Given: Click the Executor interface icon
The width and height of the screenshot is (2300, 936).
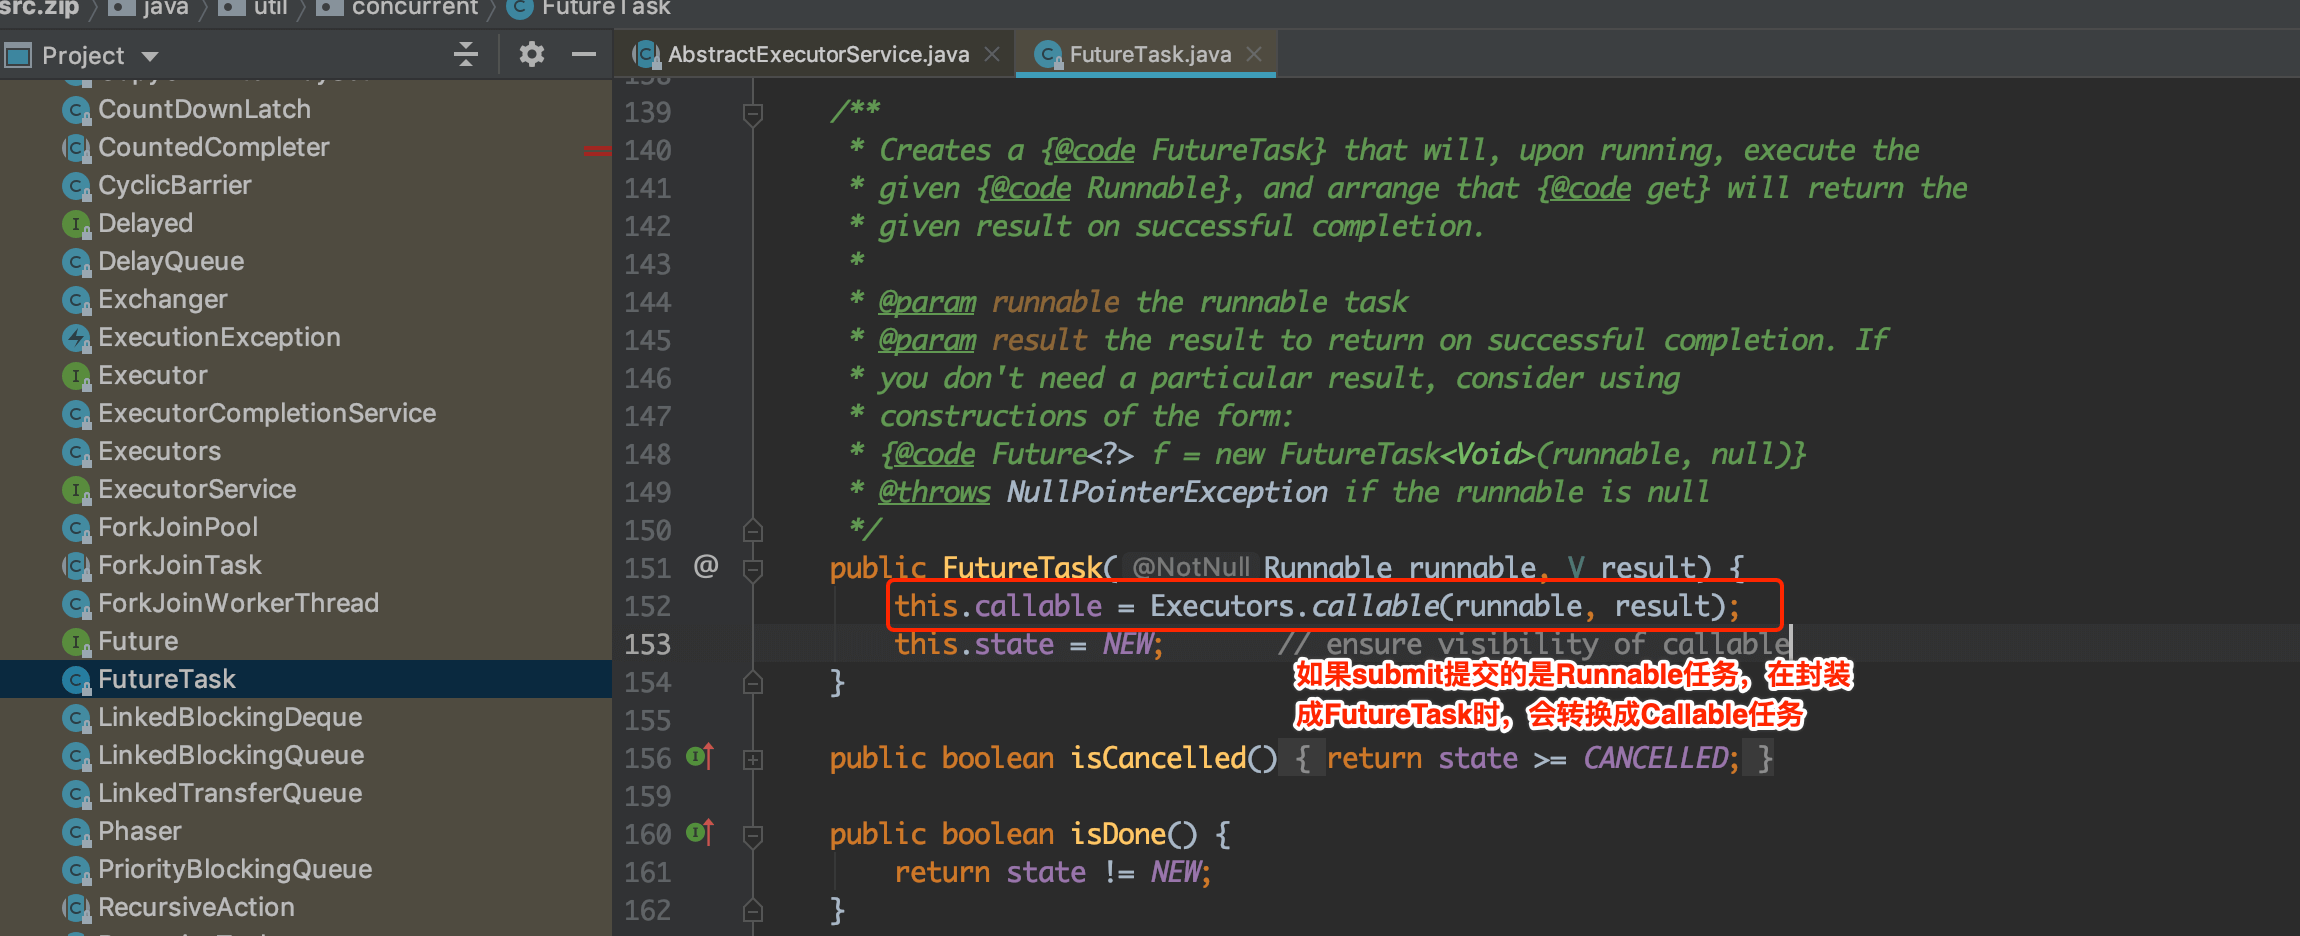Looking at the screenshot, I should (x=76, y=376).
